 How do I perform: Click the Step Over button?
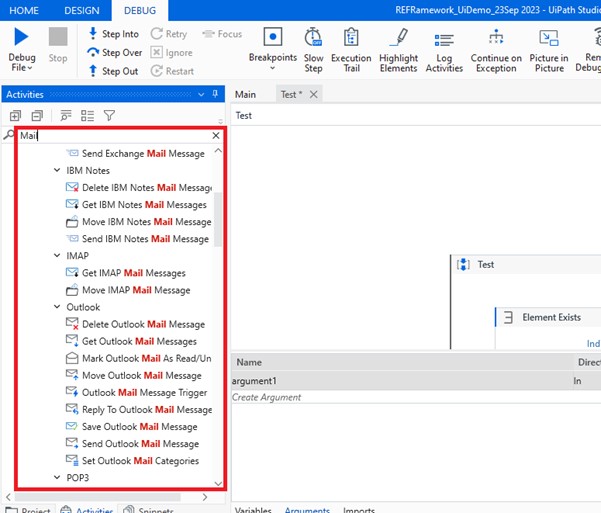pos(115,53)
